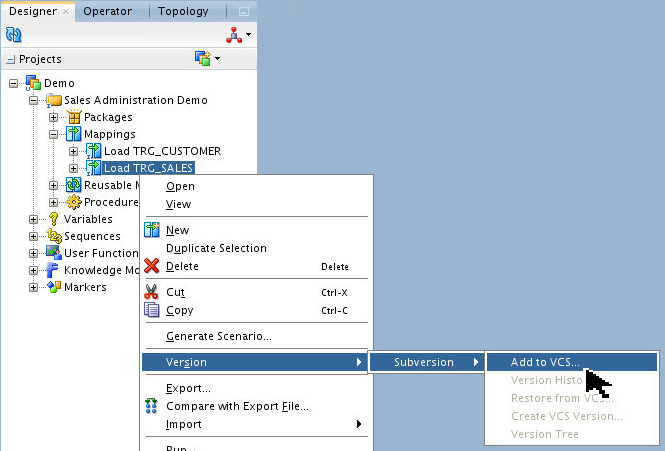Screen dimensions: 665x451
Task: Click the Load TRG_SALES mapping icon
Action: tap(94, 168)
